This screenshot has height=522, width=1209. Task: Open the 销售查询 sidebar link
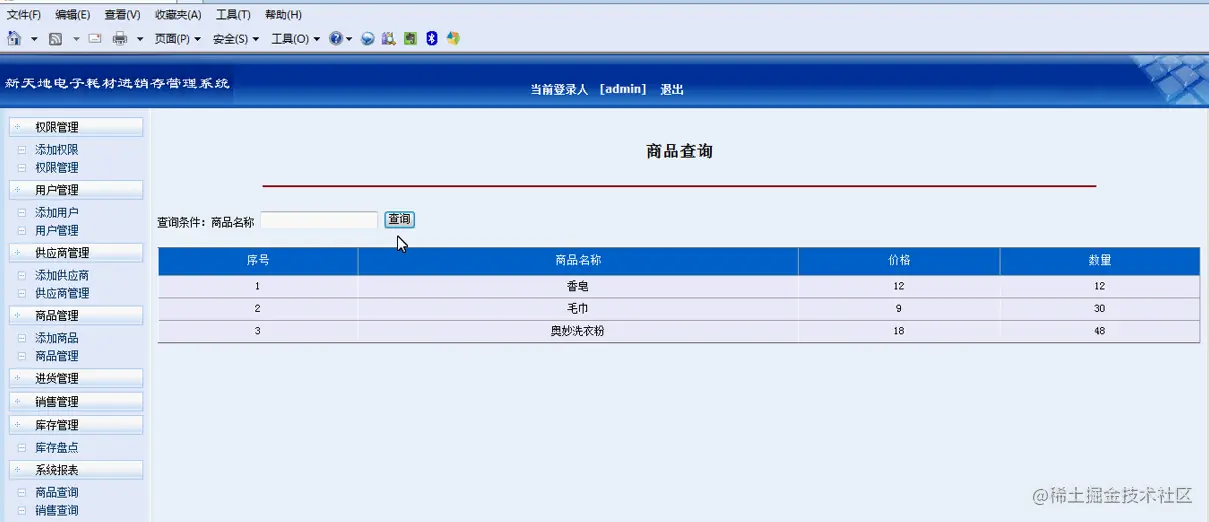click(57, 511)
